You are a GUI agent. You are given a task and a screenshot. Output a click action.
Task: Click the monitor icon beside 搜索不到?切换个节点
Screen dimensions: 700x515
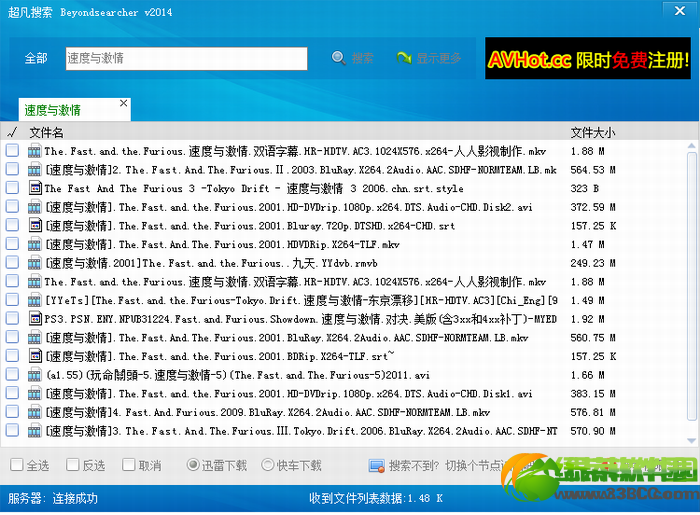pyautogui.click(x=377, y=466)
